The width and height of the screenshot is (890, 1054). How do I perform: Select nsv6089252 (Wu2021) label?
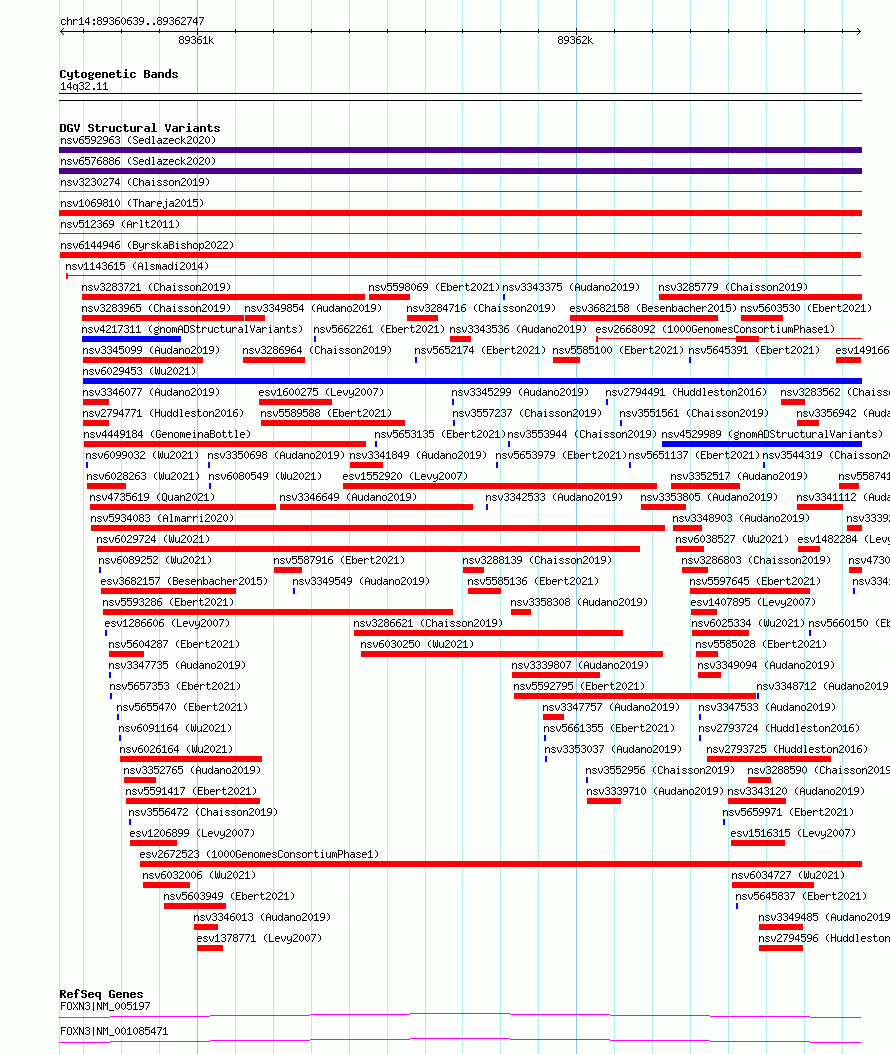pyautogui.click(x=155, y=560)
